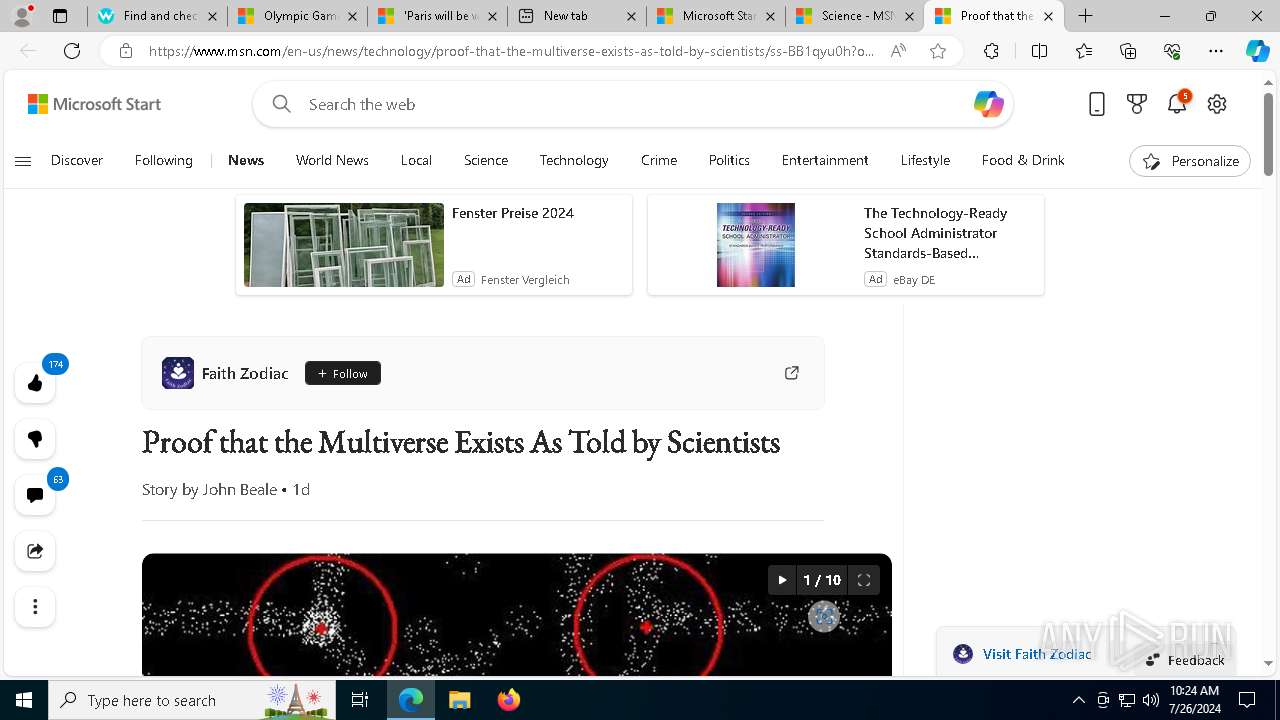1280x720 pixels.
Task: Open the browser profile icon
Action: coord(22,16)
